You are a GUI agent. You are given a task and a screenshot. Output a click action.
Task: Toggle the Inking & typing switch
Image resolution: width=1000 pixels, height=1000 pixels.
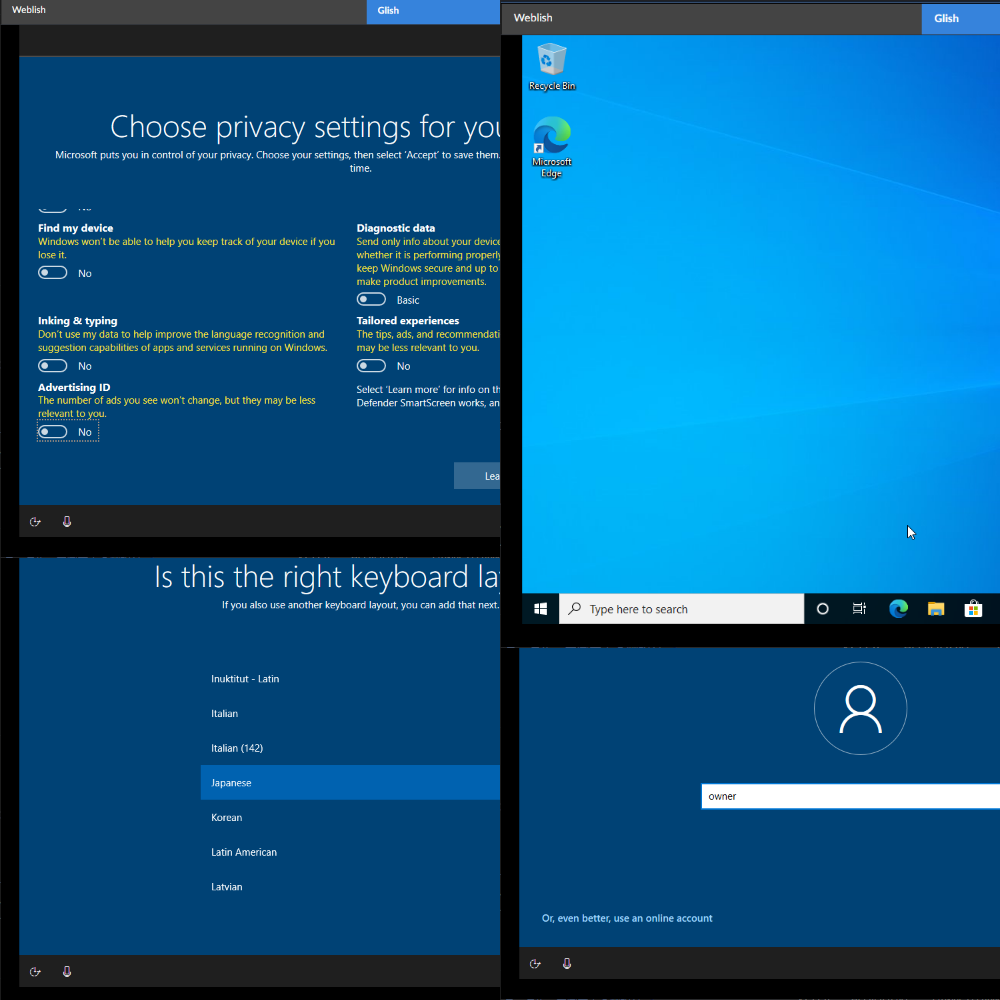click(x=52, y=365)
